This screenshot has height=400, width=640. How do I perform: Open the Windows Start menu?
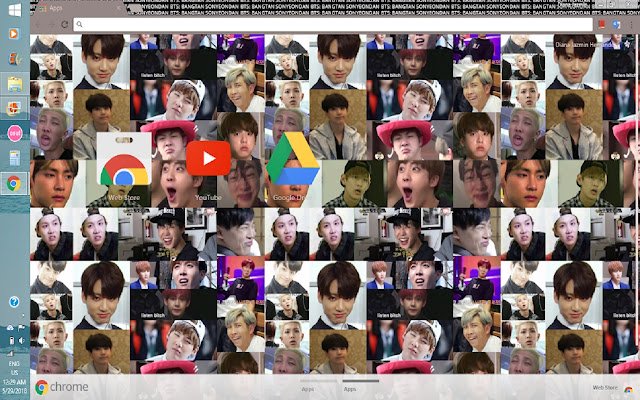[15, 10]
